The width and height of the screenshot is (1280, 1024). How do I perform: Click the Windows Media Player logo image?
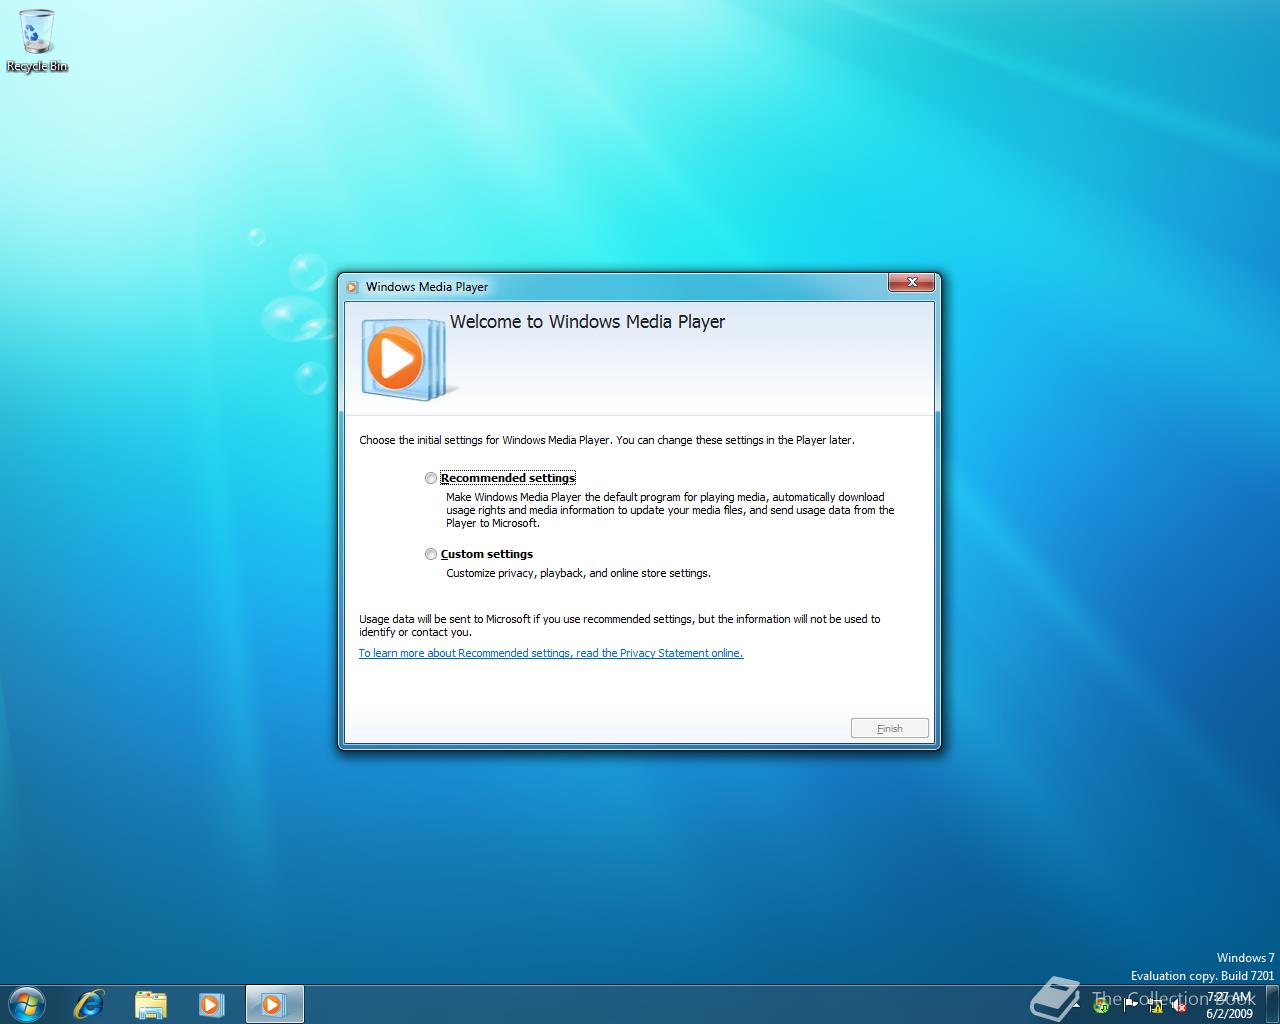408,359
